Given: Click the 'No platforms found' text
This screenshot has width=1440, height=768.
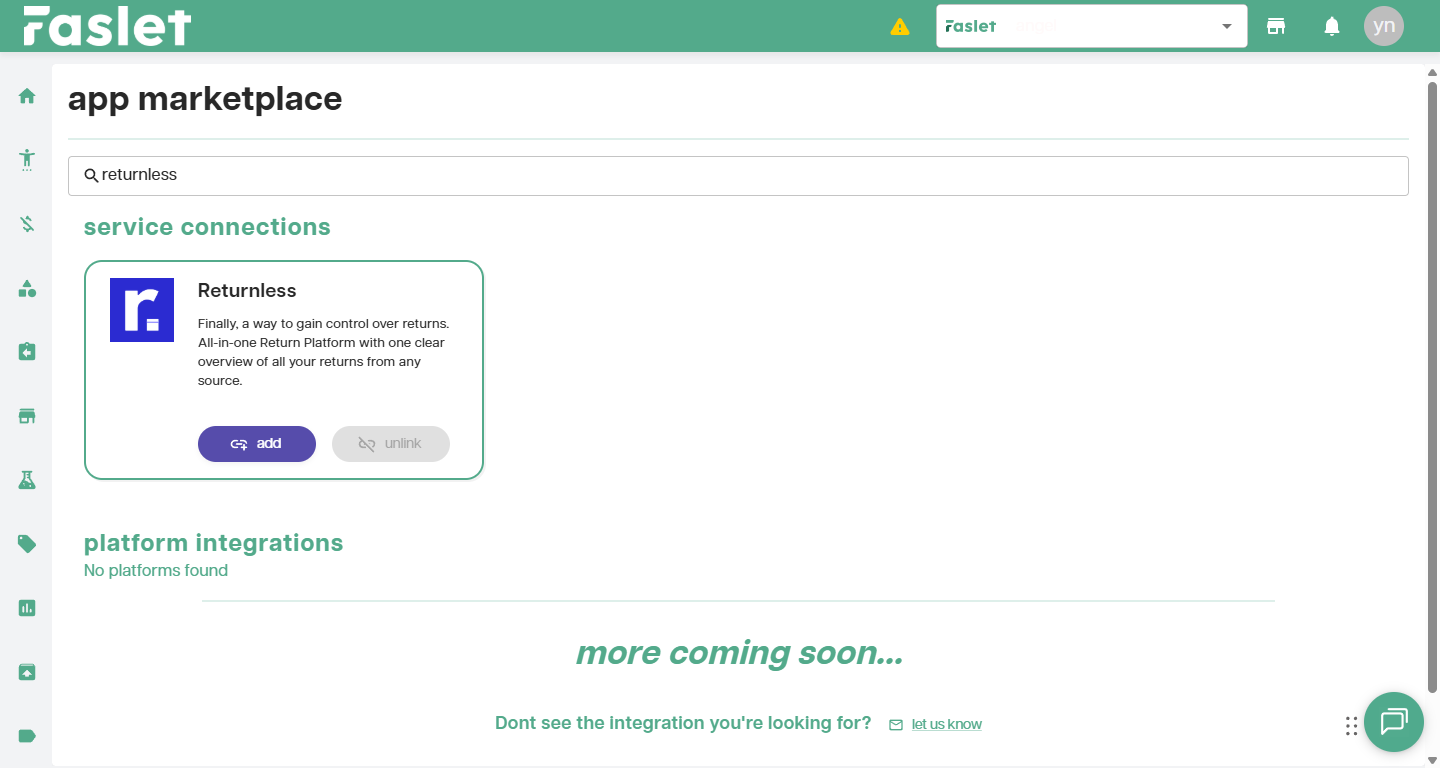Looking at the screenshot, I should pos(156,571).
